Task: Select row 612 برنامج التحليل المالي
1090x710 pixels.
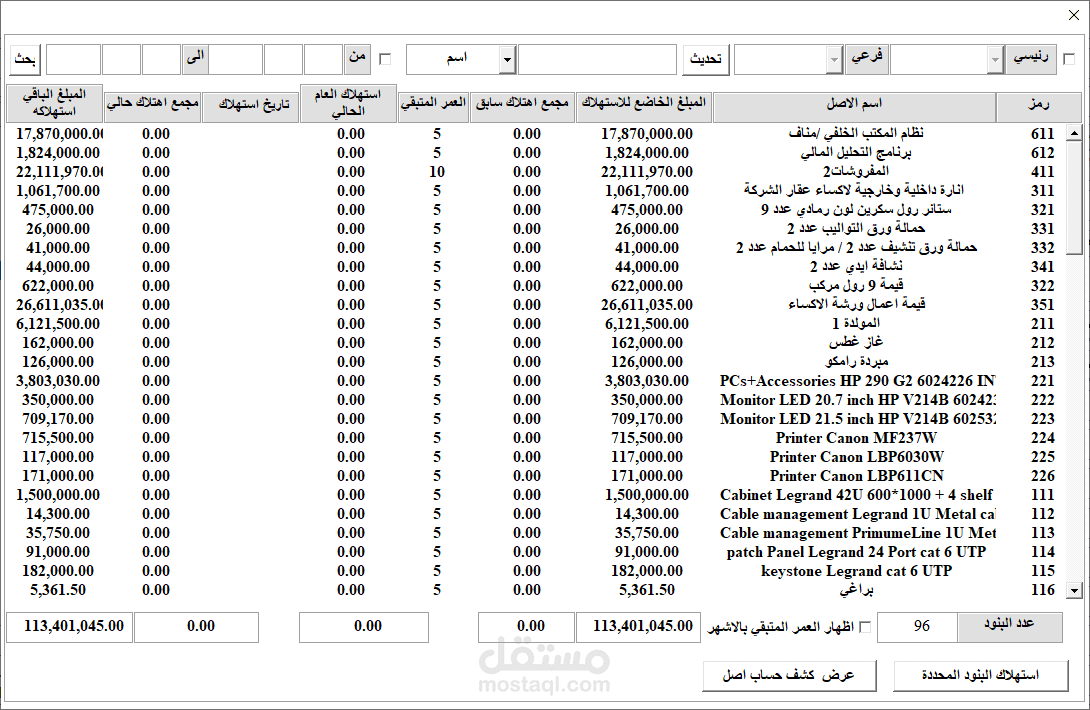Action: point(536,153)
